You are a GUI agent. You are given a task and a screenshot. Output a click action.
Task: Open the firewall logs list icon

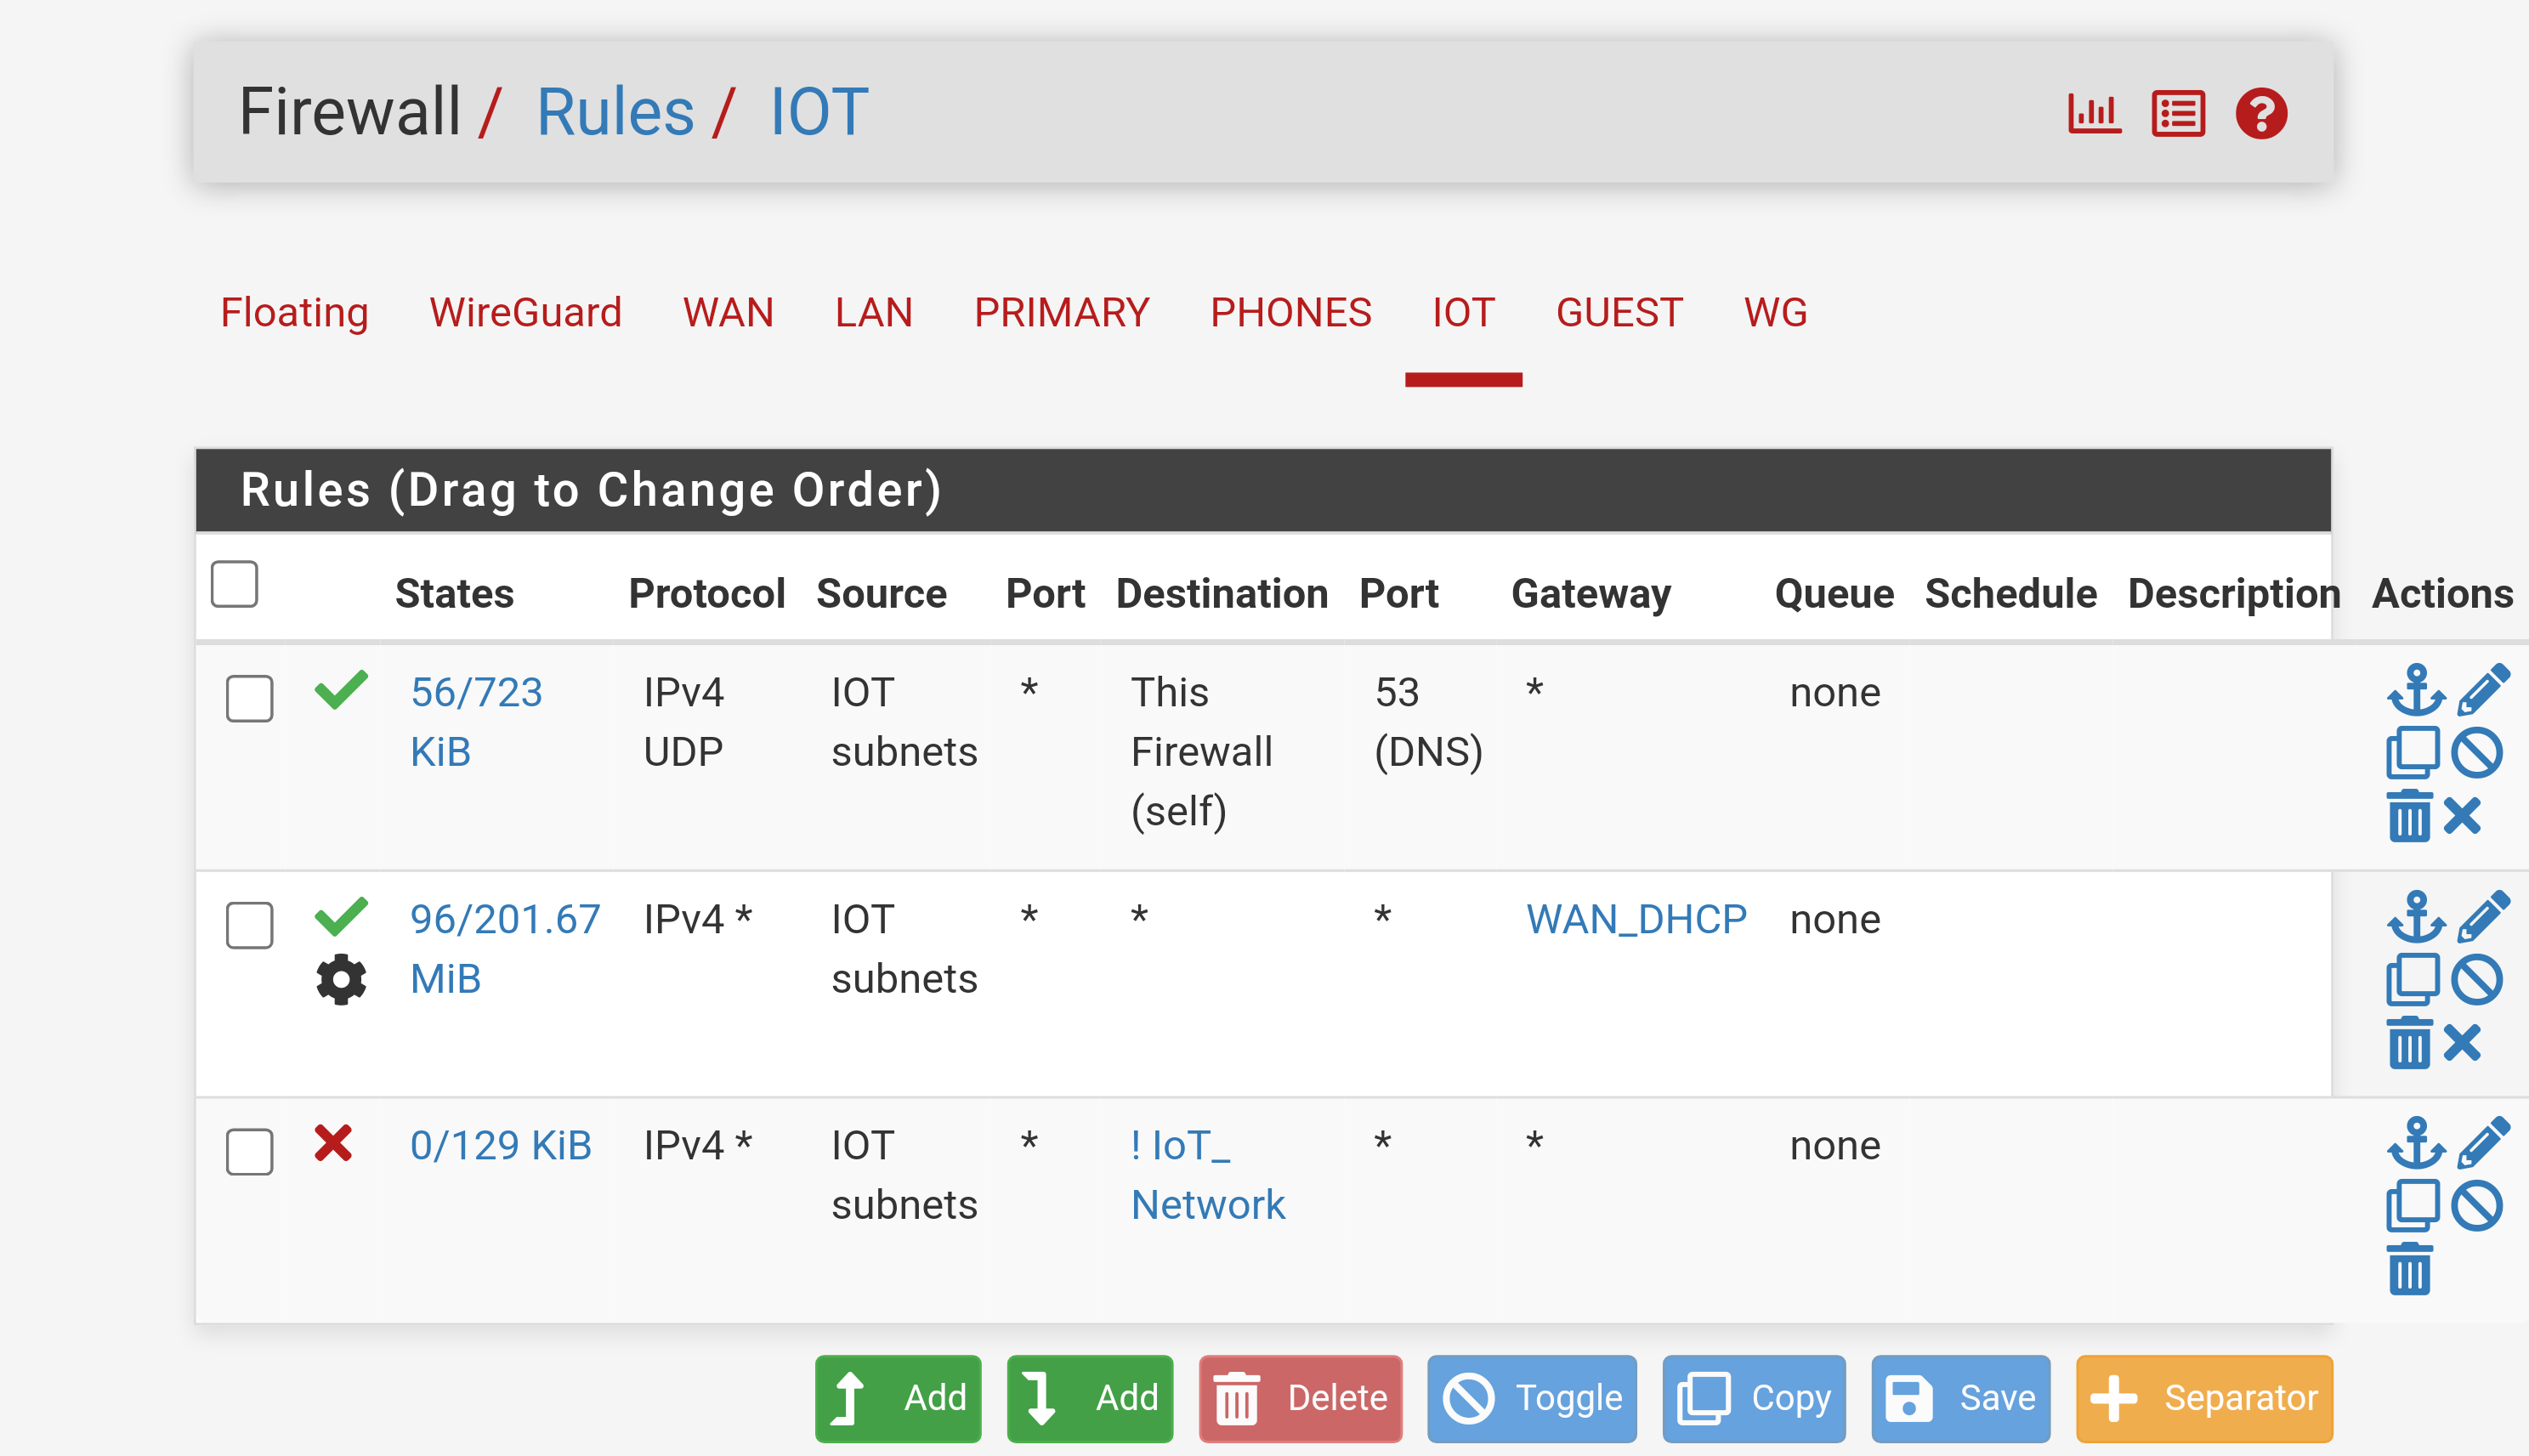(x=2178, y=113)
